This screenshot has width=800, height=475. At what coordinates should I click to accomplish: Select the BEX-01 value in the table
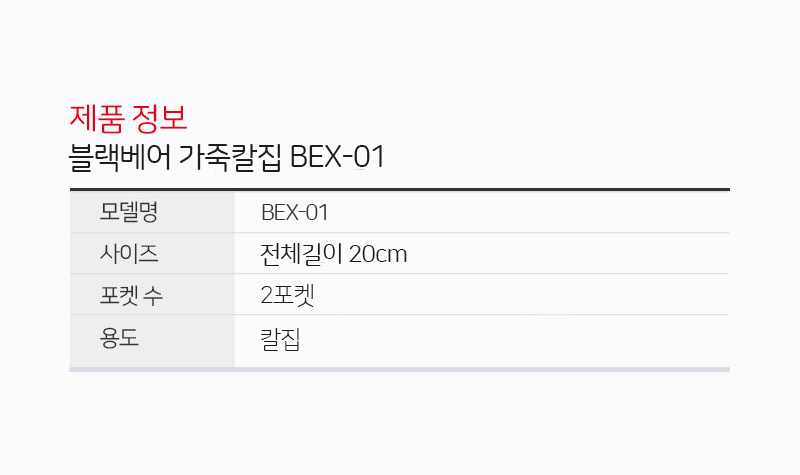(x=294, y=213)
